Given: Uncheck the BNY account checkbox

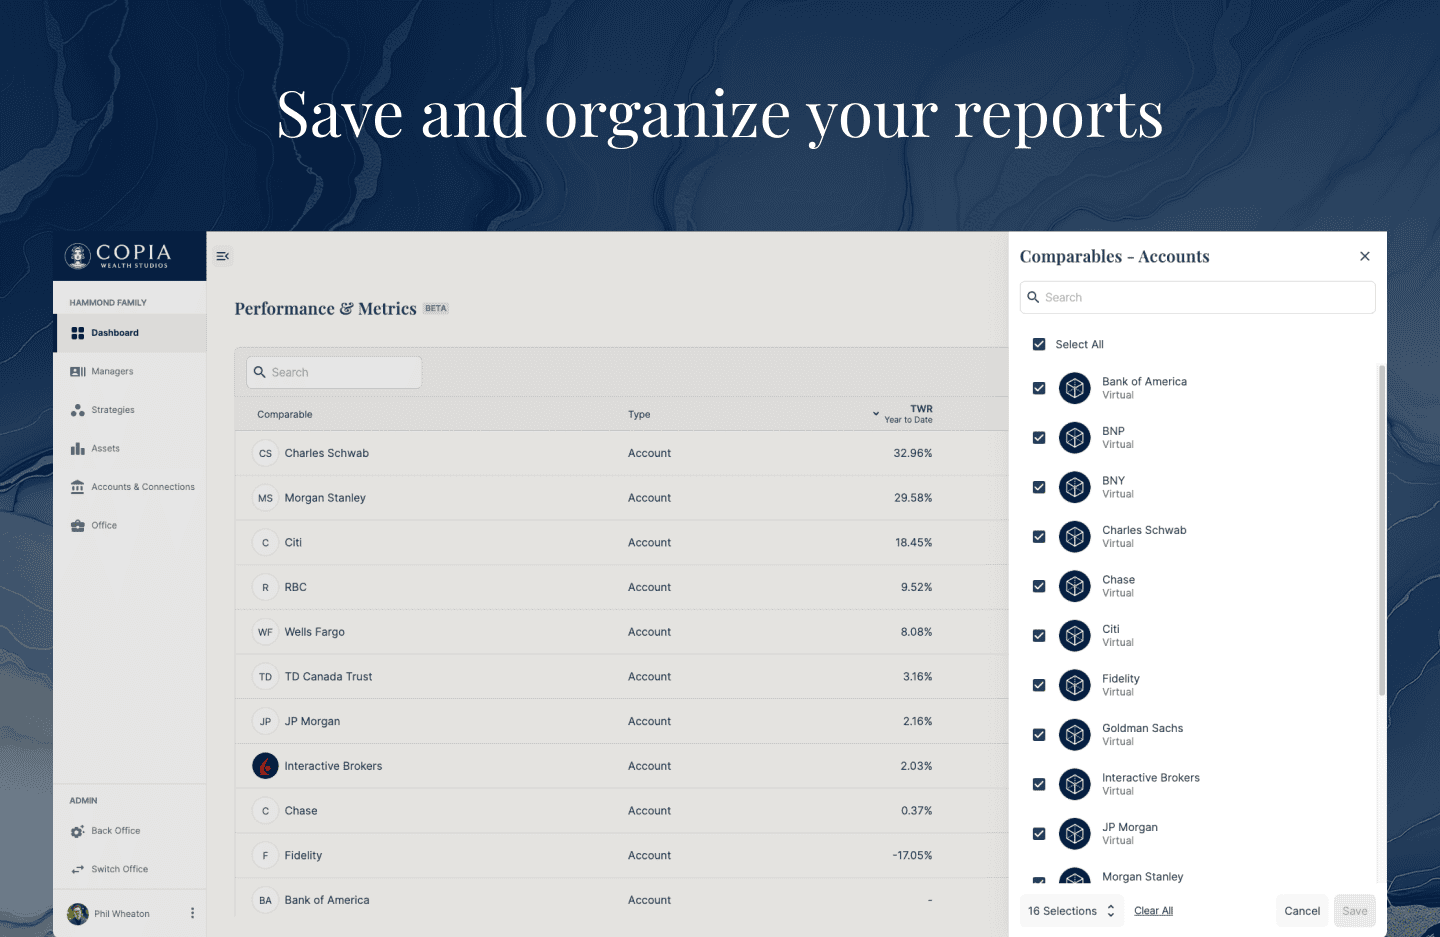Looking at the screenshot, I should 1039,487.
